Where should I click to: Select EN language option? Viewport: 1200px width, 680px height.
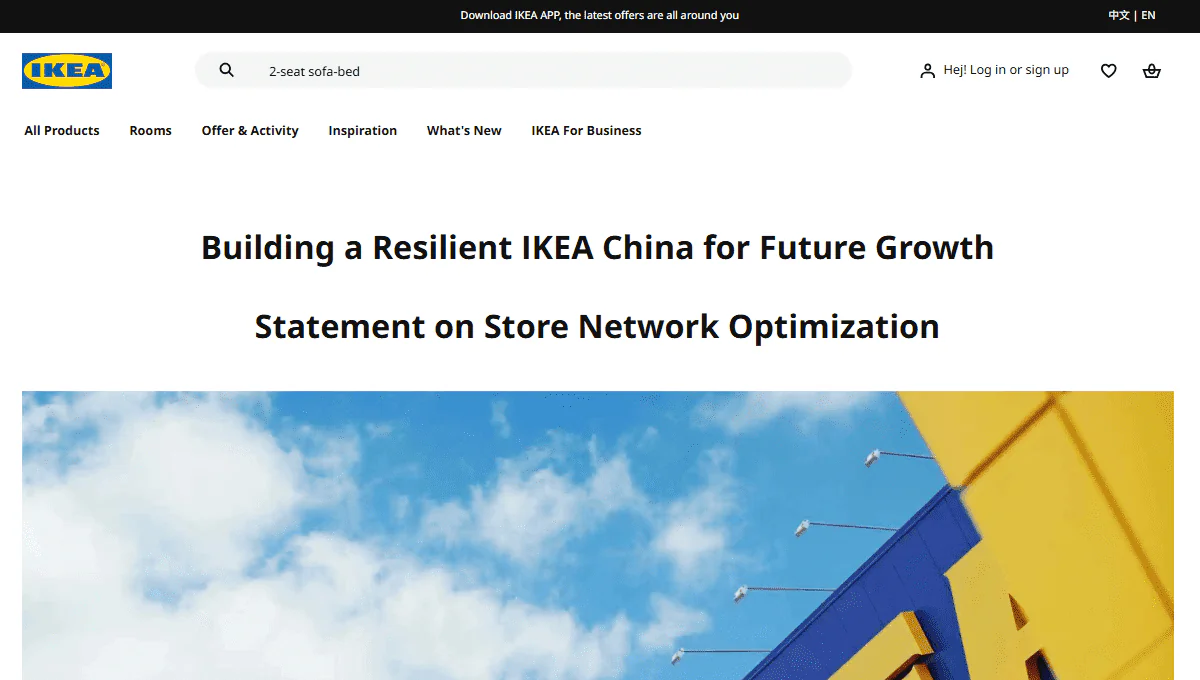1147,15
